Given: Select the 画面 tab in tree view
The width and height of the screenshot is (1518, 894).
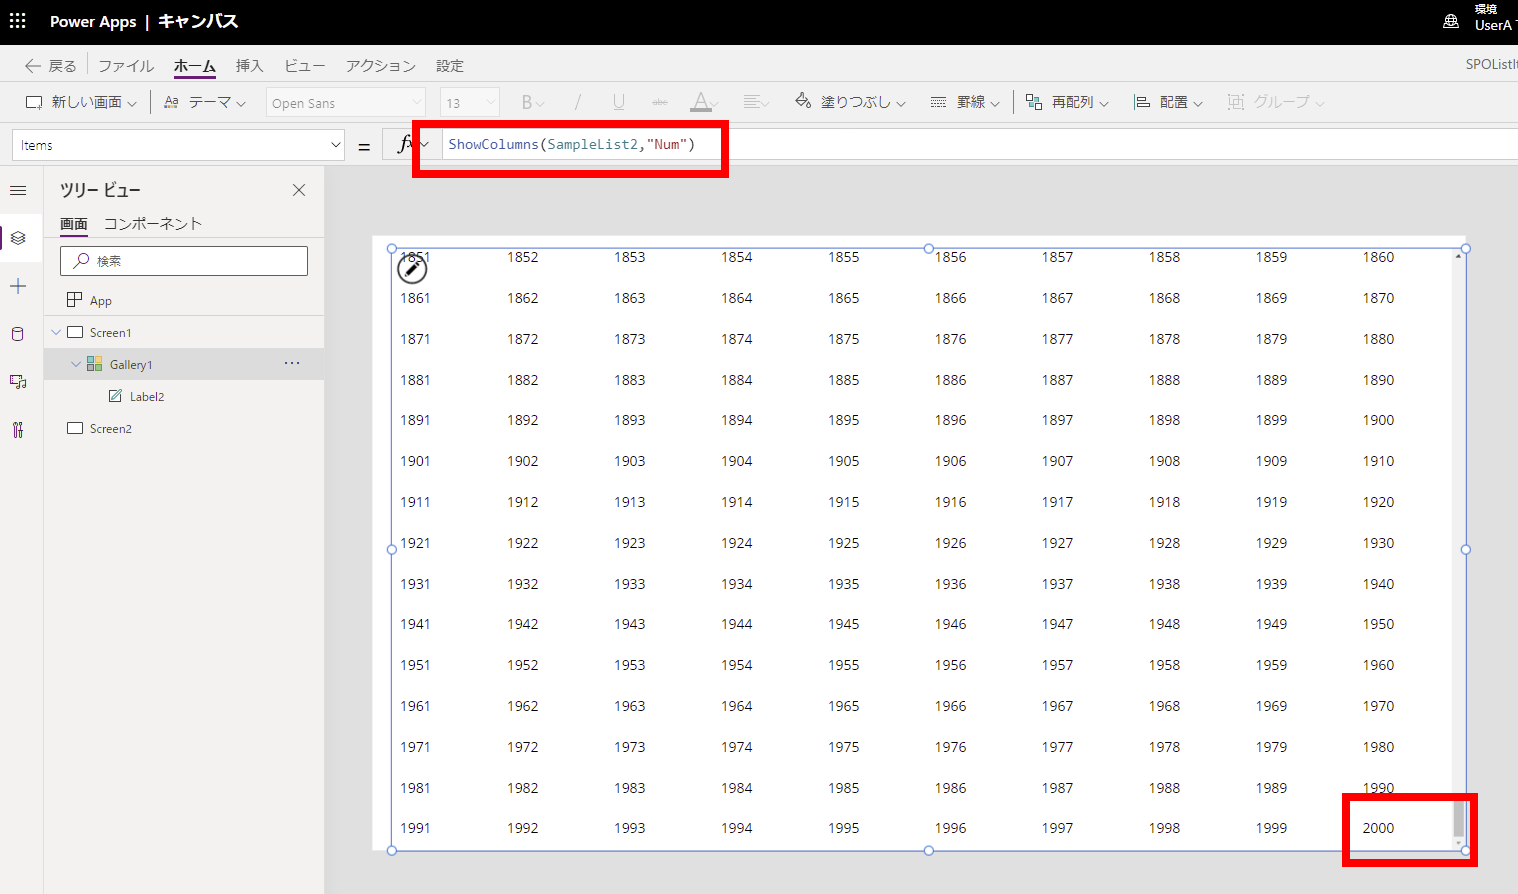Looking at the screenshot, I should coord(74,224).
